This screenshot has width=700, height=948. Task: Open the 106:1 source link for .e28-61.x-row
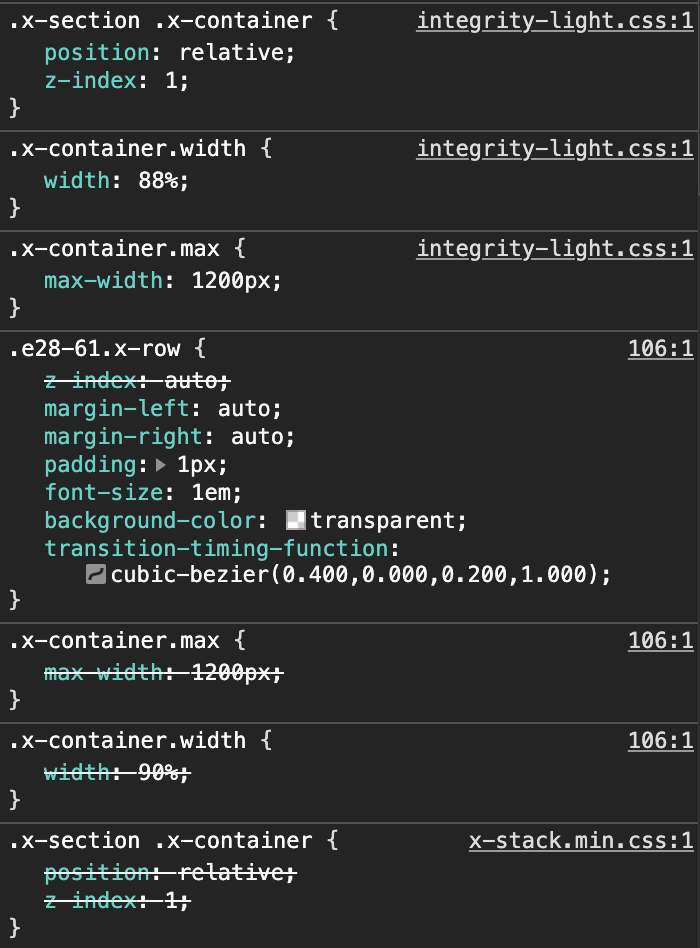(660, 349)
